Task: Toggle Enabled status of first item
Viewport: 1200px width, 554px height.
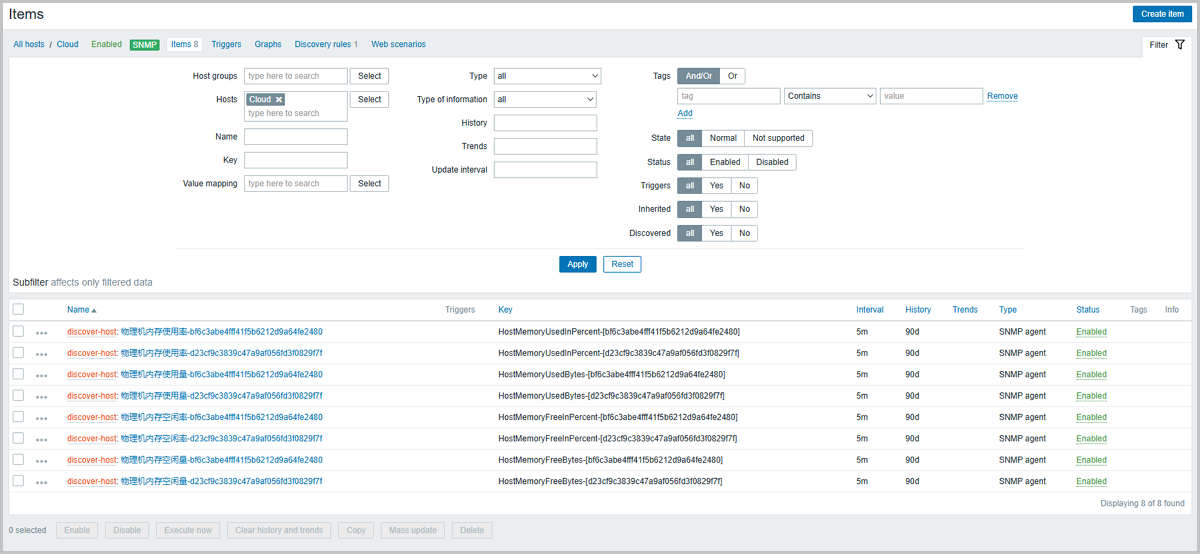Action: (1091, 332)
